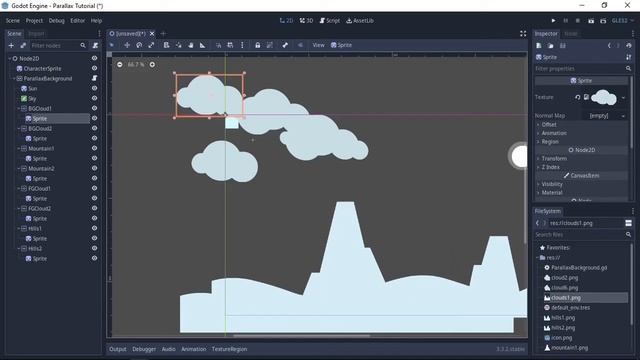This screenshot has height=360, width=640.
Task: Zoom out the 2D viewport
Action: (120, 64)
